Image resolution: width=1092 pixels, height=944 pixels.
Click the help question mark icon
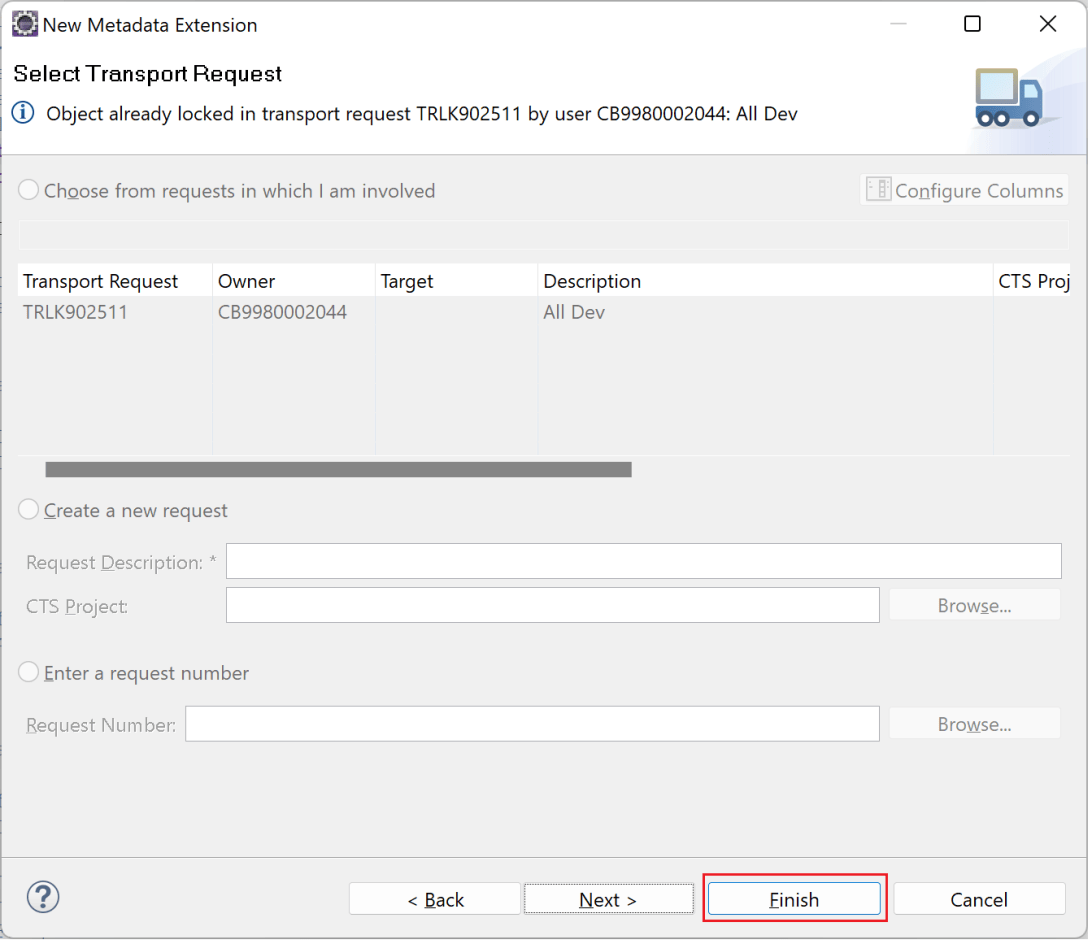click(42, 899)
